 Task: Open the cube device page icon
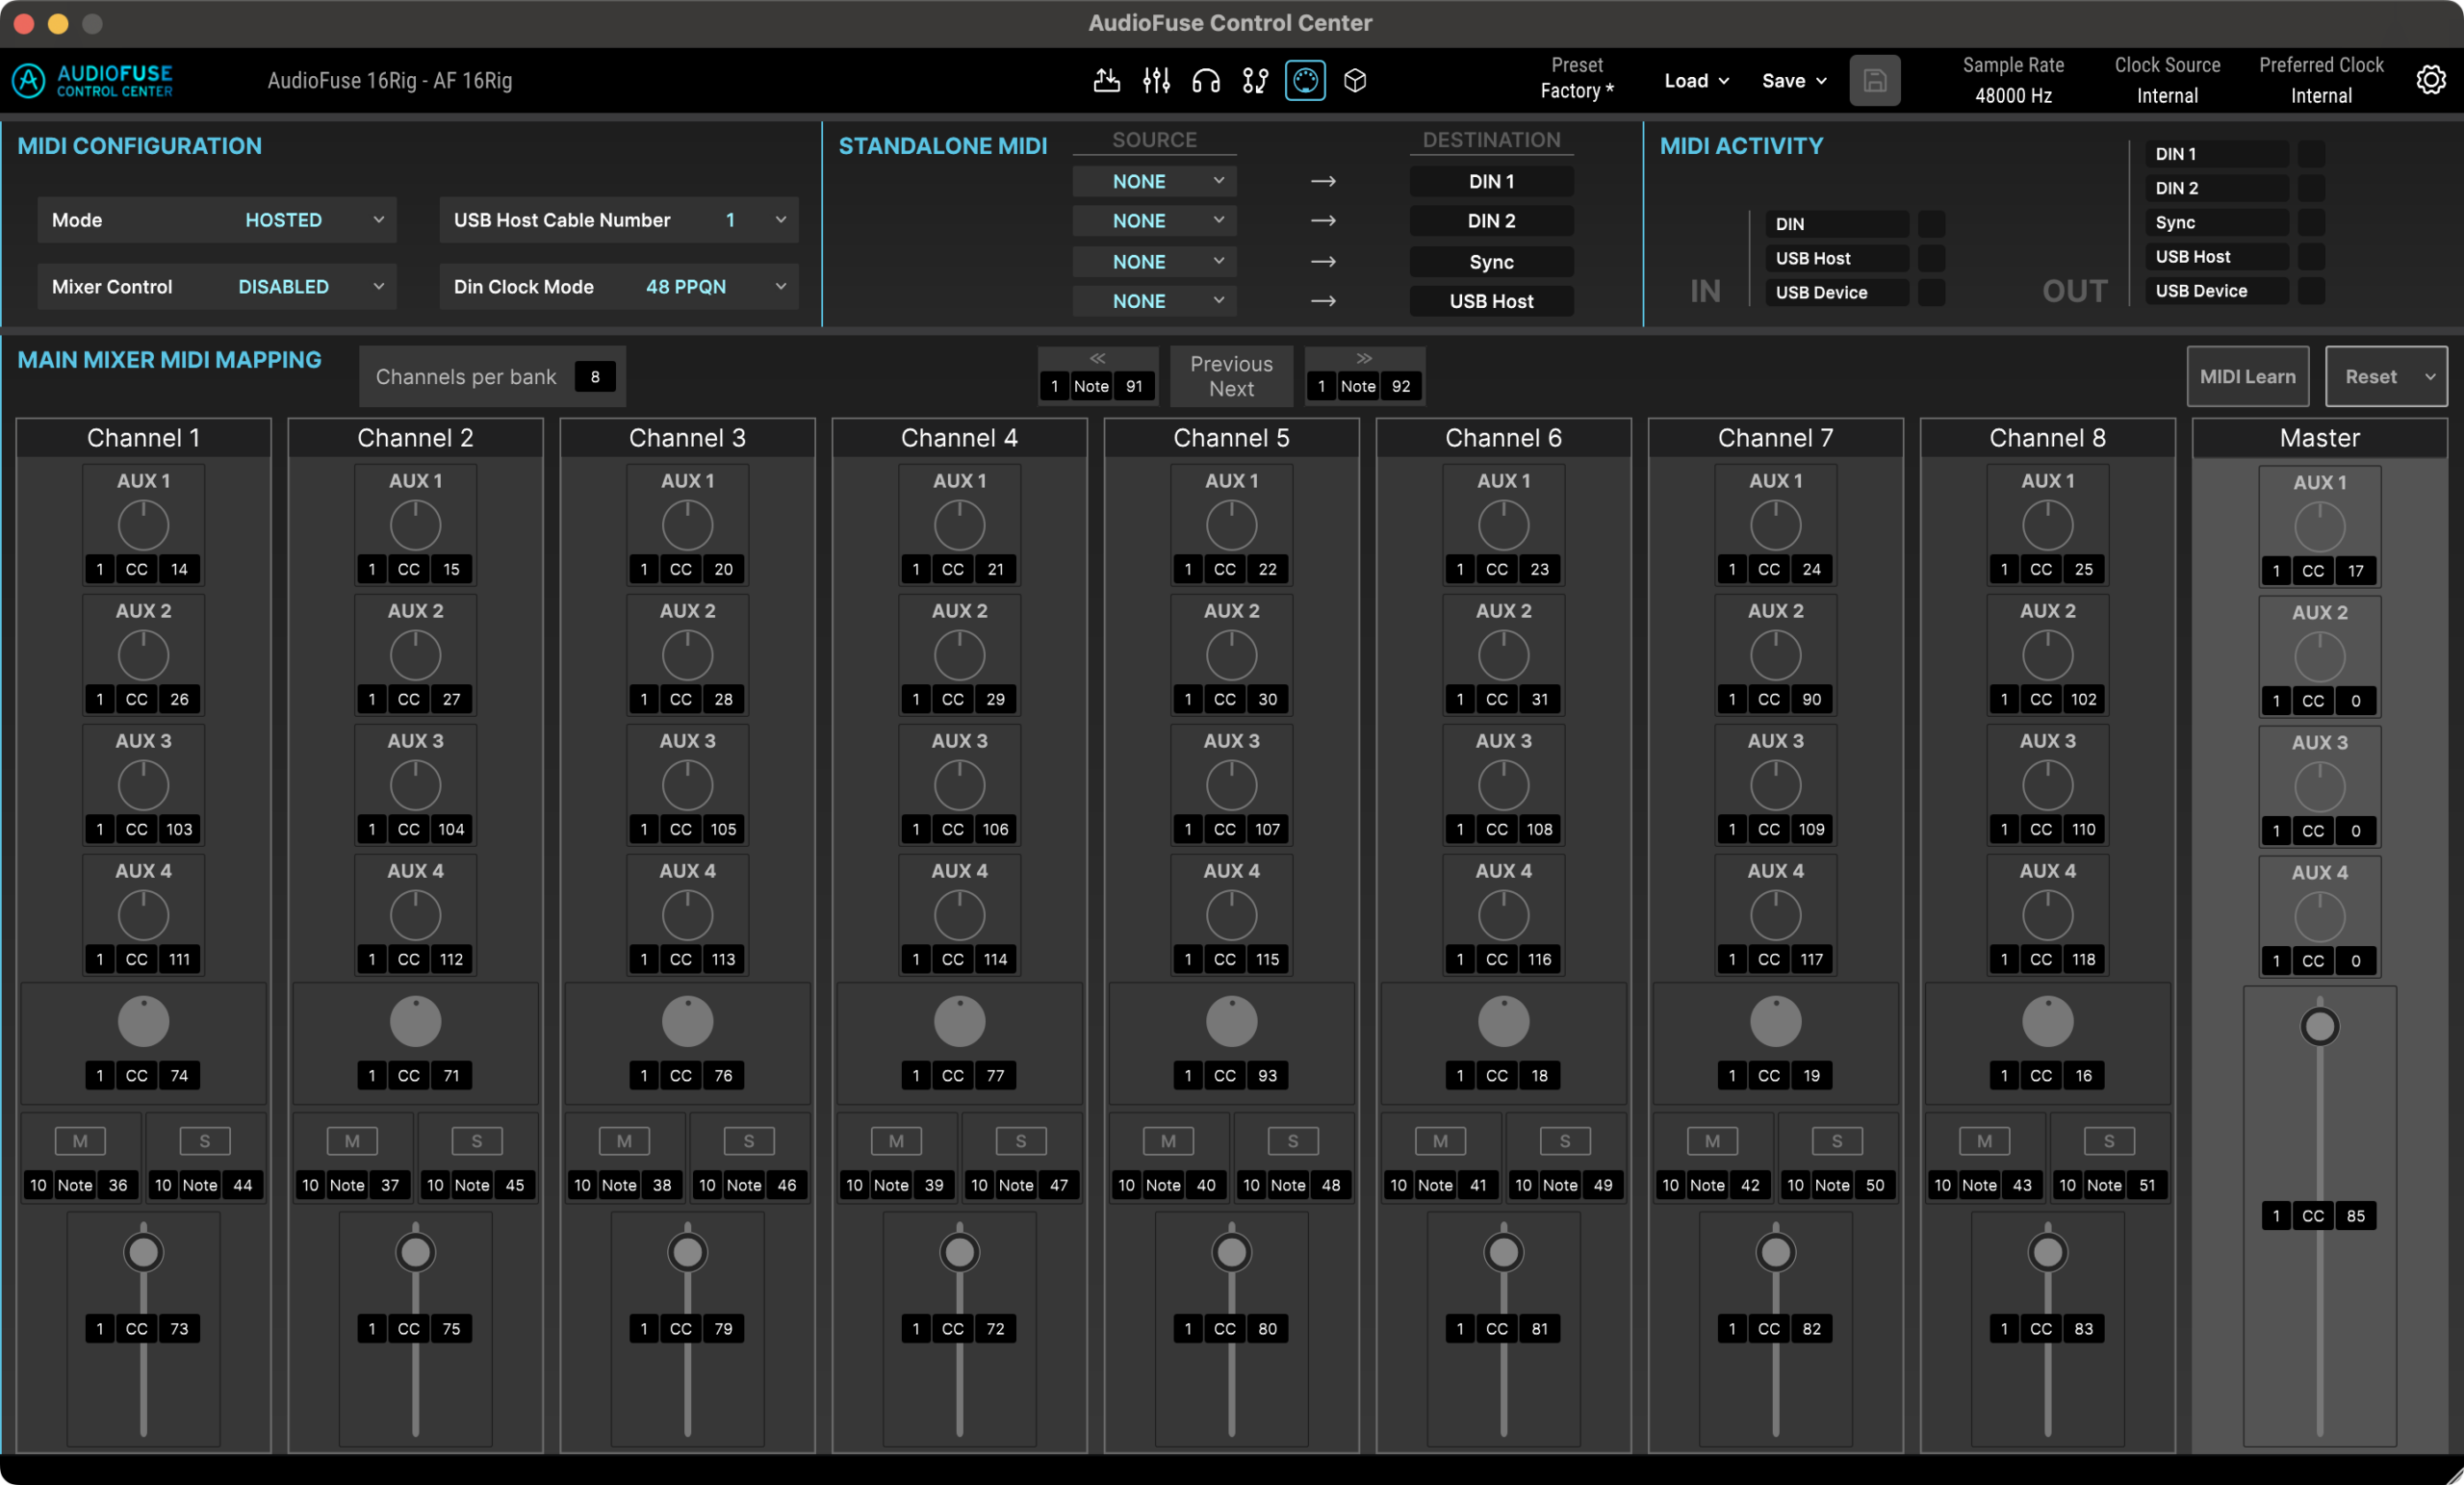1355,80
